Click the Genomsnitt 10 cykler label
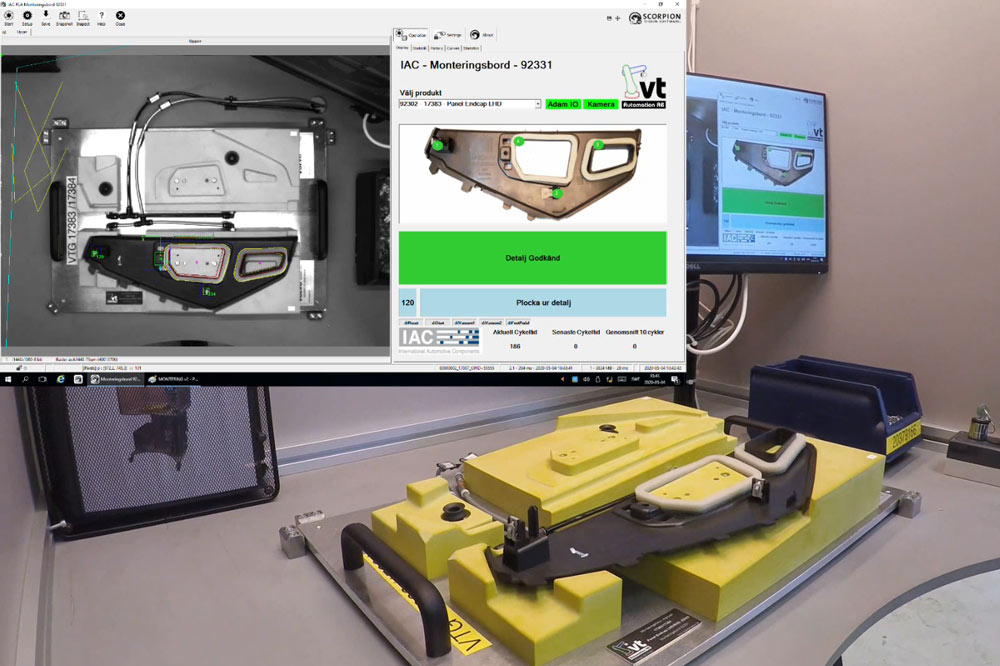The image size is (1000, 666). pos(635,332)
